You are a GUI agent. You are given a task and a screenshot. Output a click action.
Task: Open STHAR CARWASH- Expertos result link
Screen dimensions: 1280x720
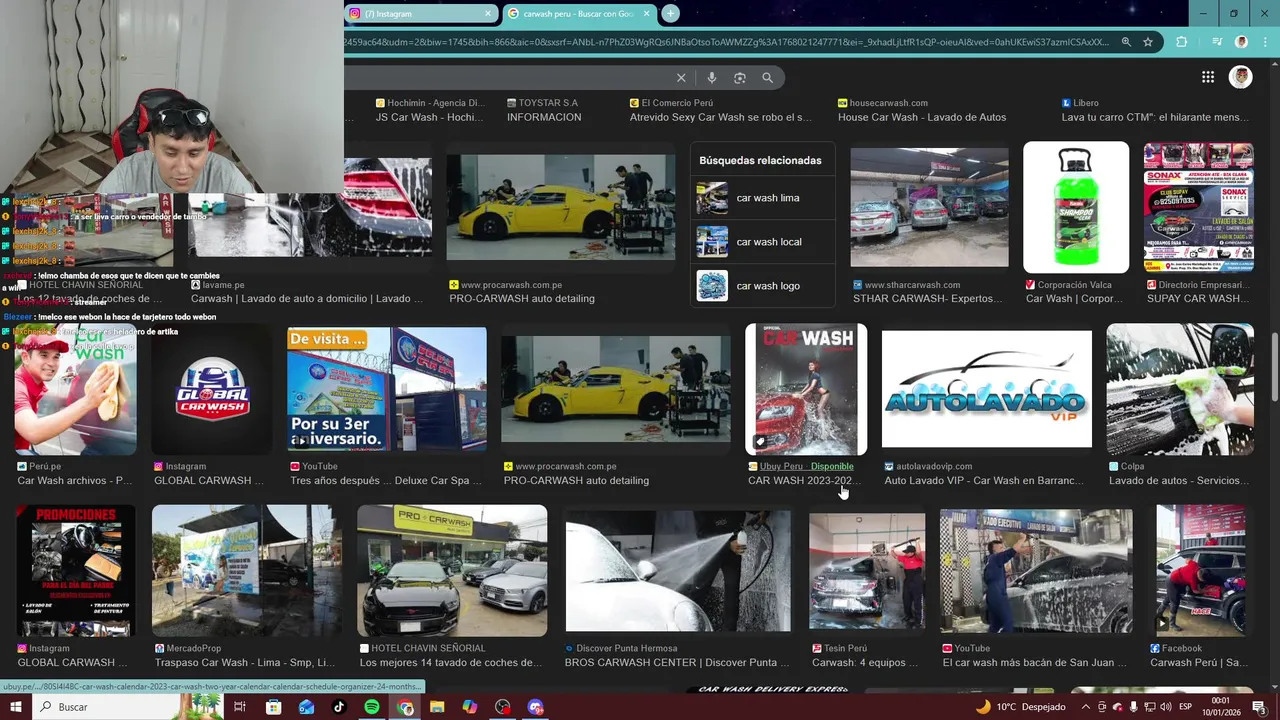927,299
